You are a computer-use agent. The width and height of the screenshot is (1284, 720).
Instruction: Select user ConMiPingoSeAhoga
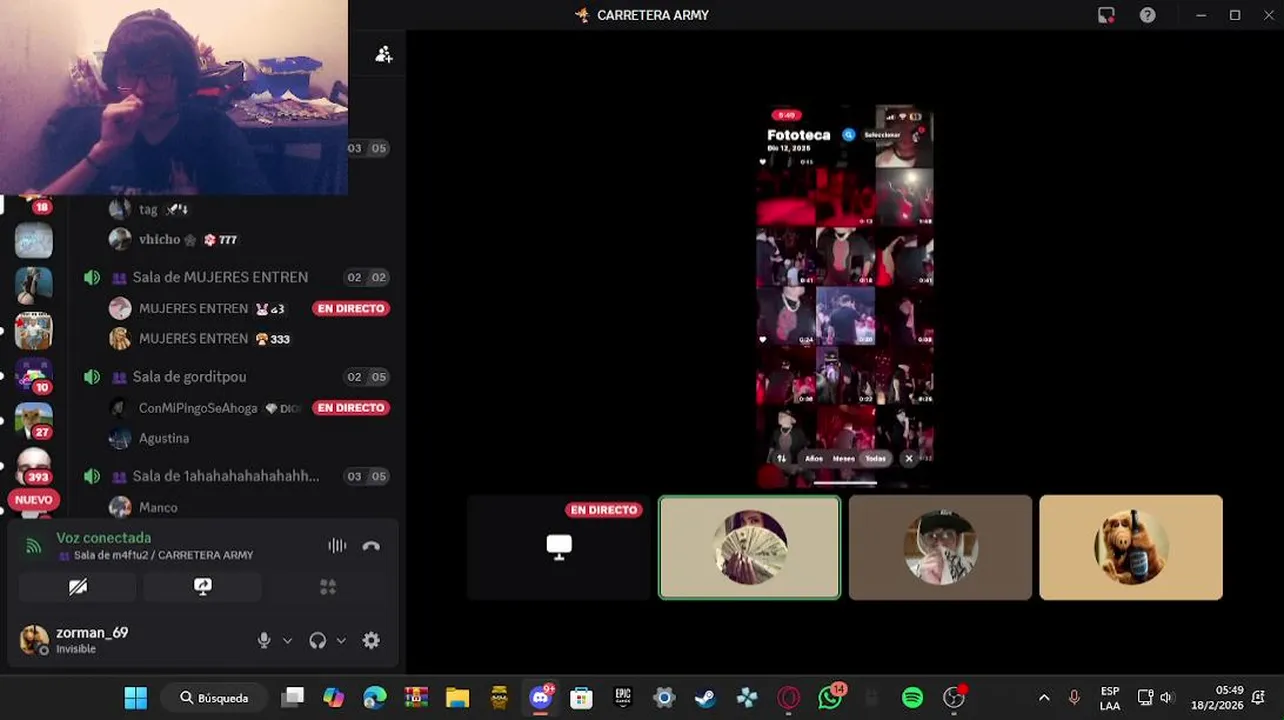pyautogui.click(x=198, y=408)
